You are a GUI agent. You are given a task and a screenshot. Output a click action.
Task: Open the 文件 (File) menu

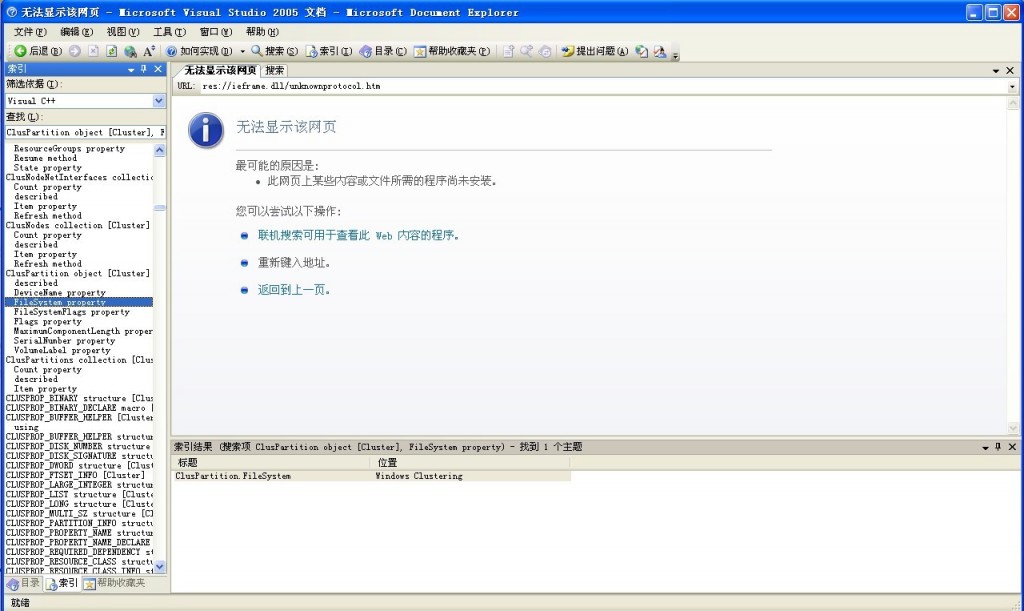click(30, 31)
